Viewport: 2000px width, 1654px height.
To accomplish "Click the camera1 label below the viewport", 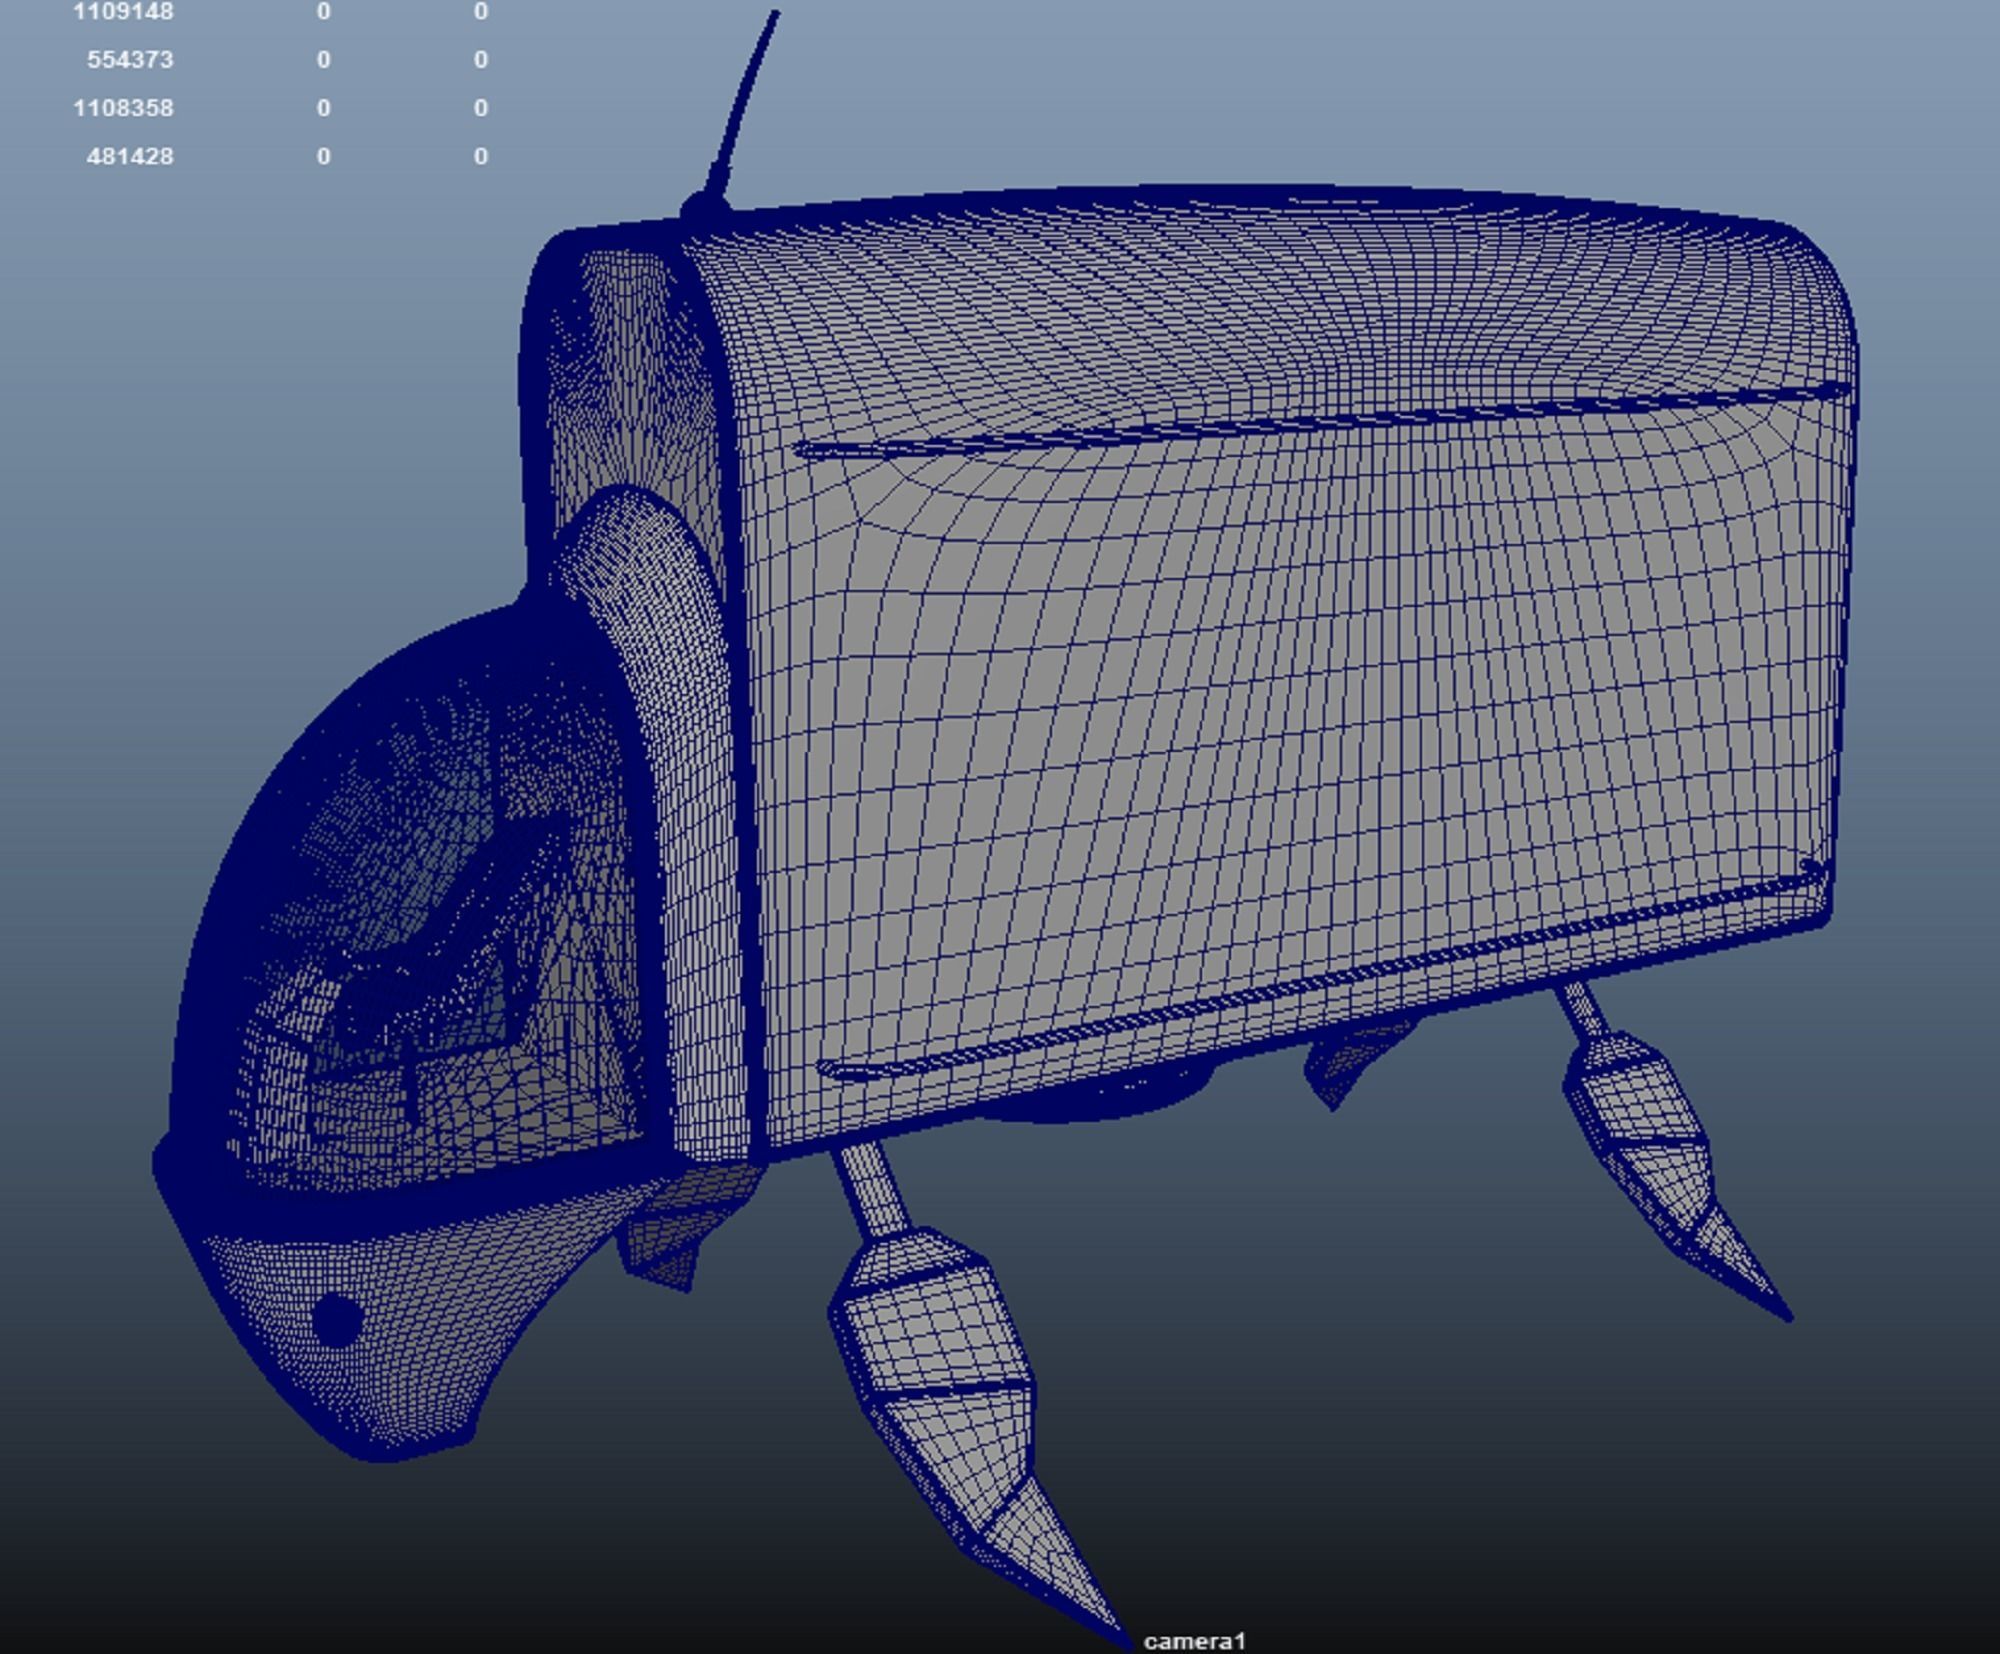I will point(1194,1641).
